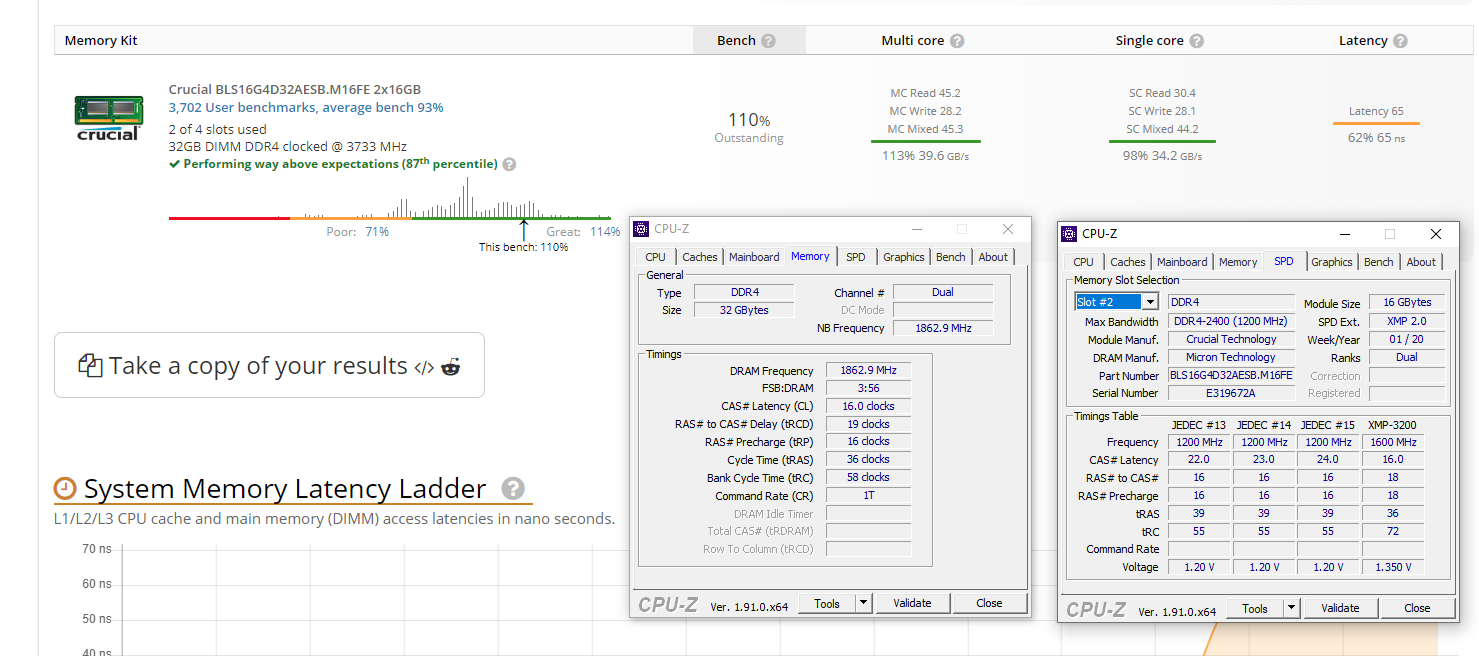
Task: Expand the Slot #2 memory slot dropdown
Action: [1150, 302]
